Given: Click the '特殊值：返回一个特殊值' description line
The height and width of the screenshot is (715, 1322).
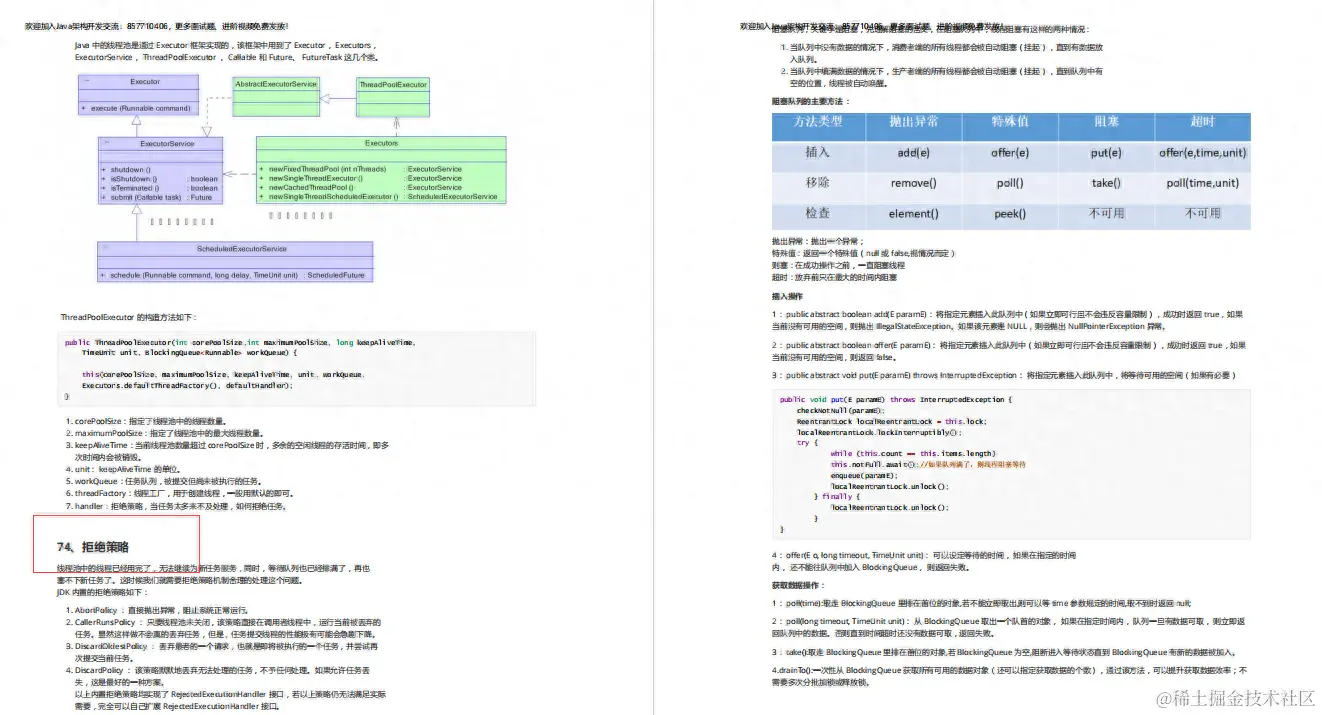Looking at the screenshot, I should coord(862,254).
